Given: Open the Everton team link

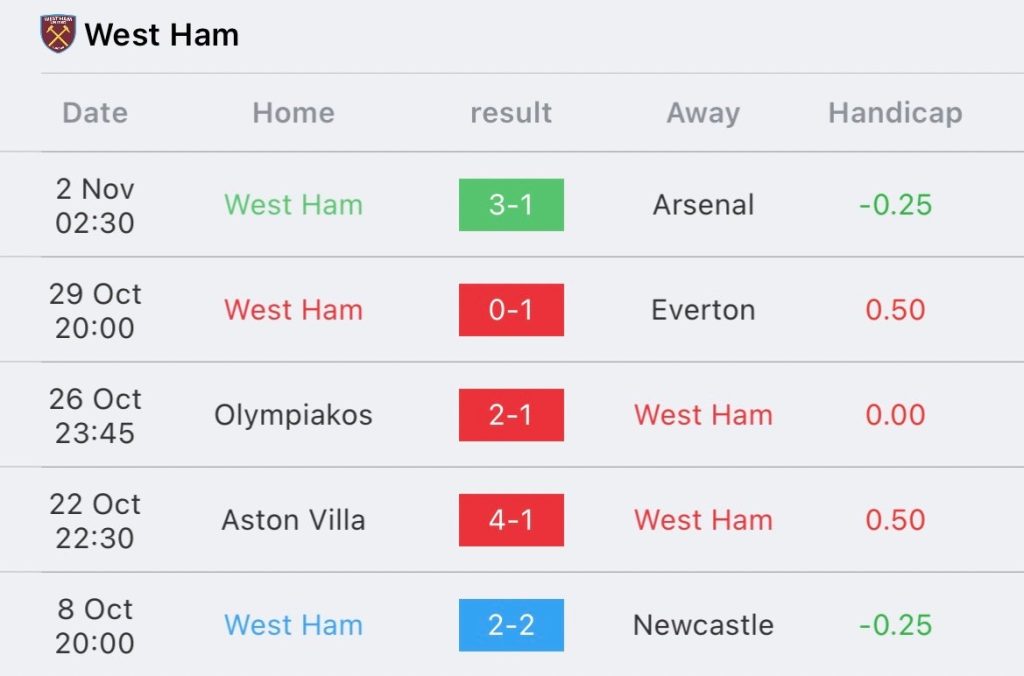Looking at the screenshot, I should (x=703, y=310).
